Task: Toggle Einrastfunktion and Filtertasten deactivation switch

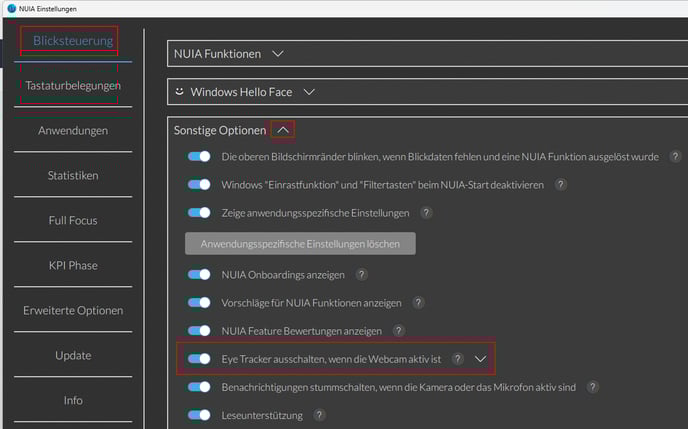Action: (199, 184)
